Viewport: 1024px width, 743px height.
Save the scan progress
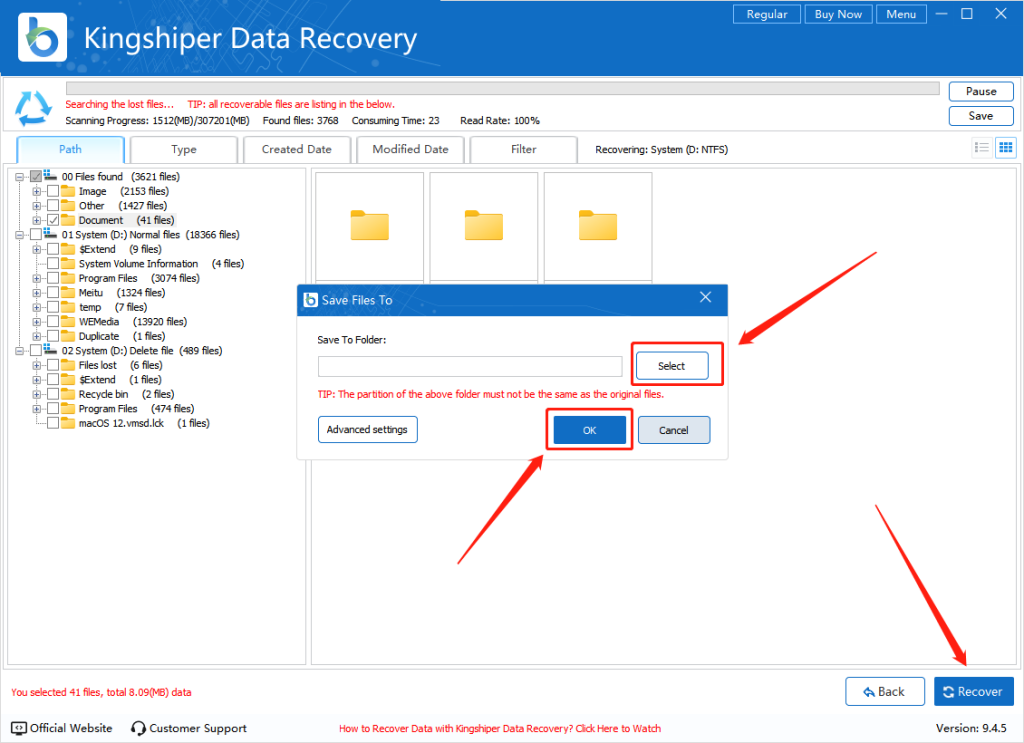point(981,116)
